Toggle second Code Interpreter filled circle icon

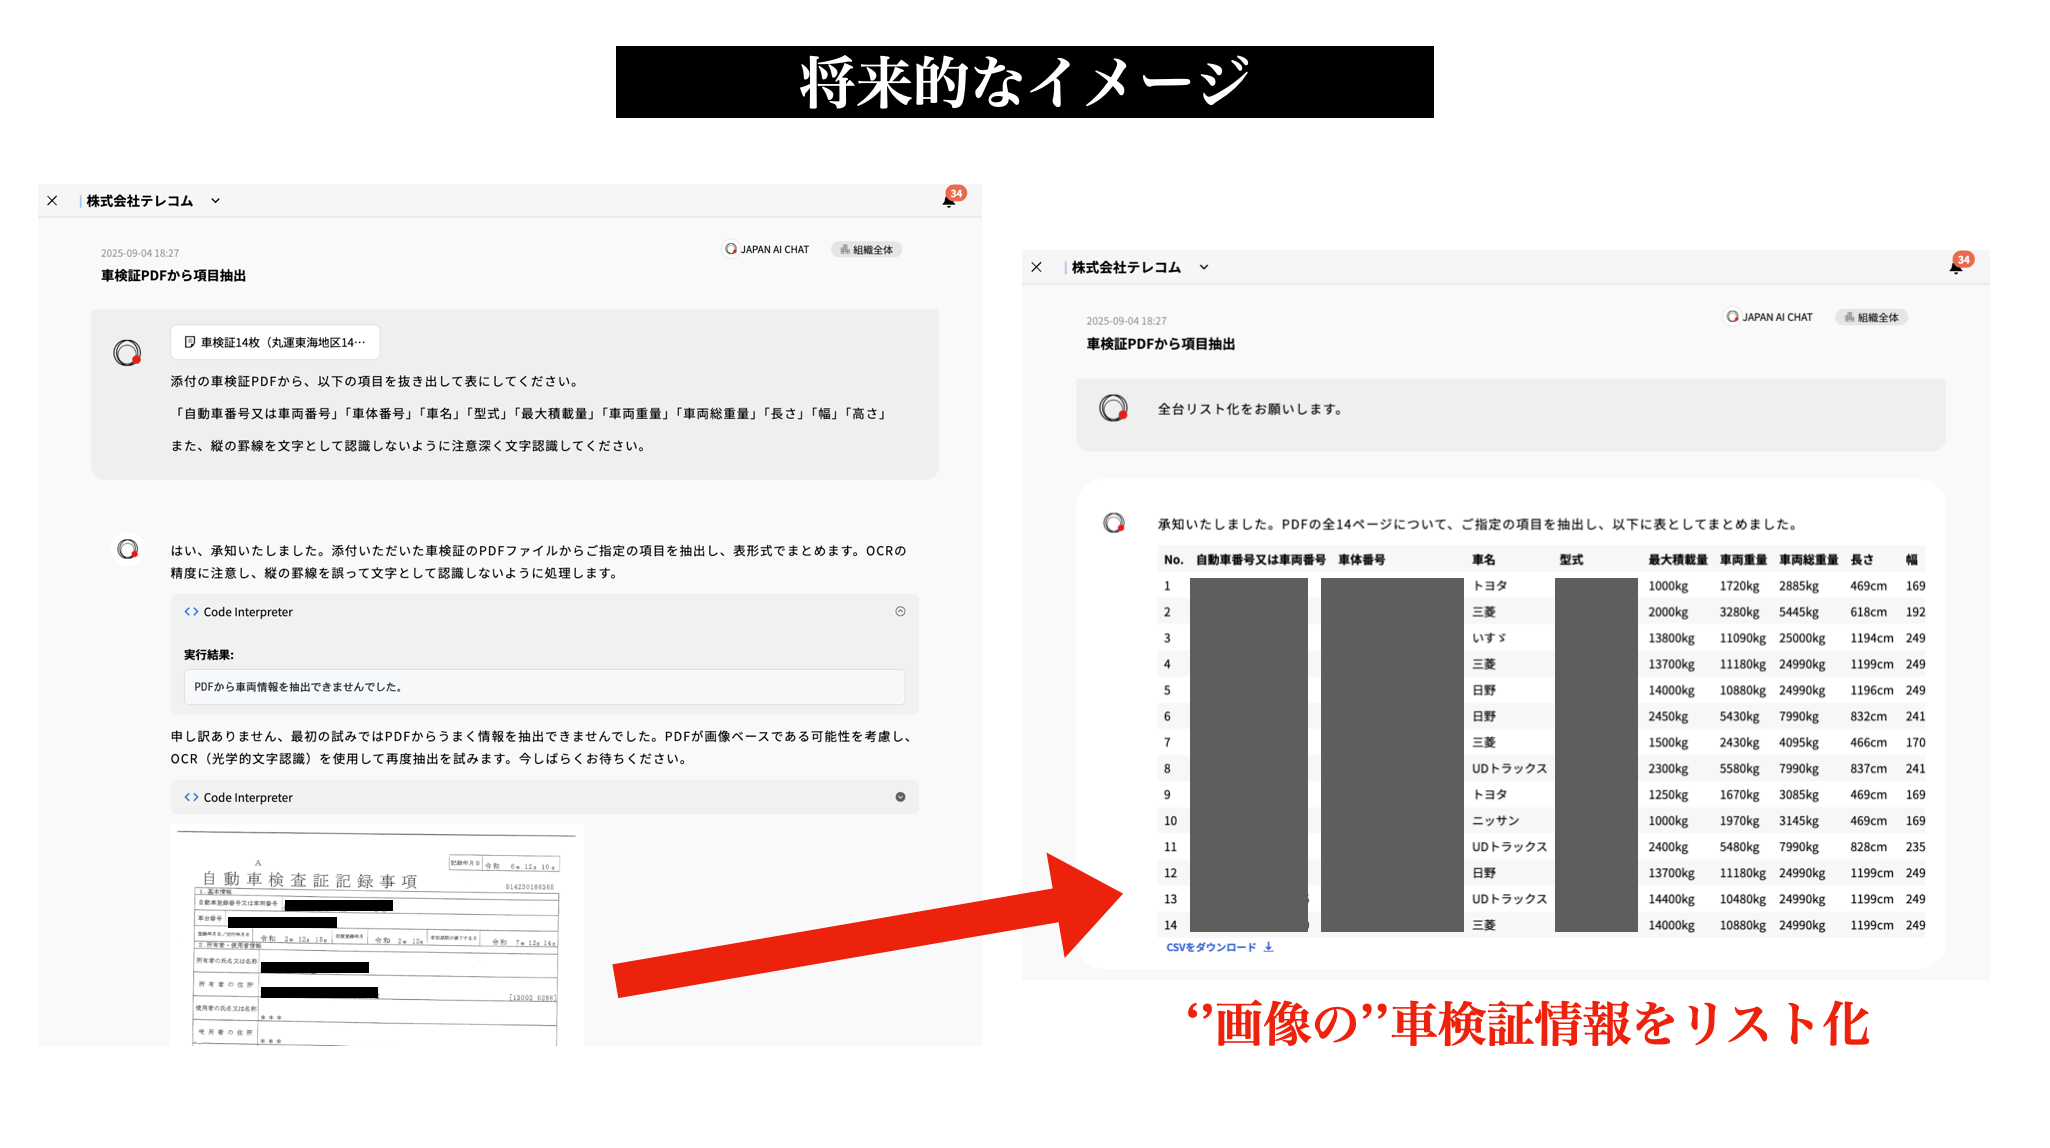(900, 797)
